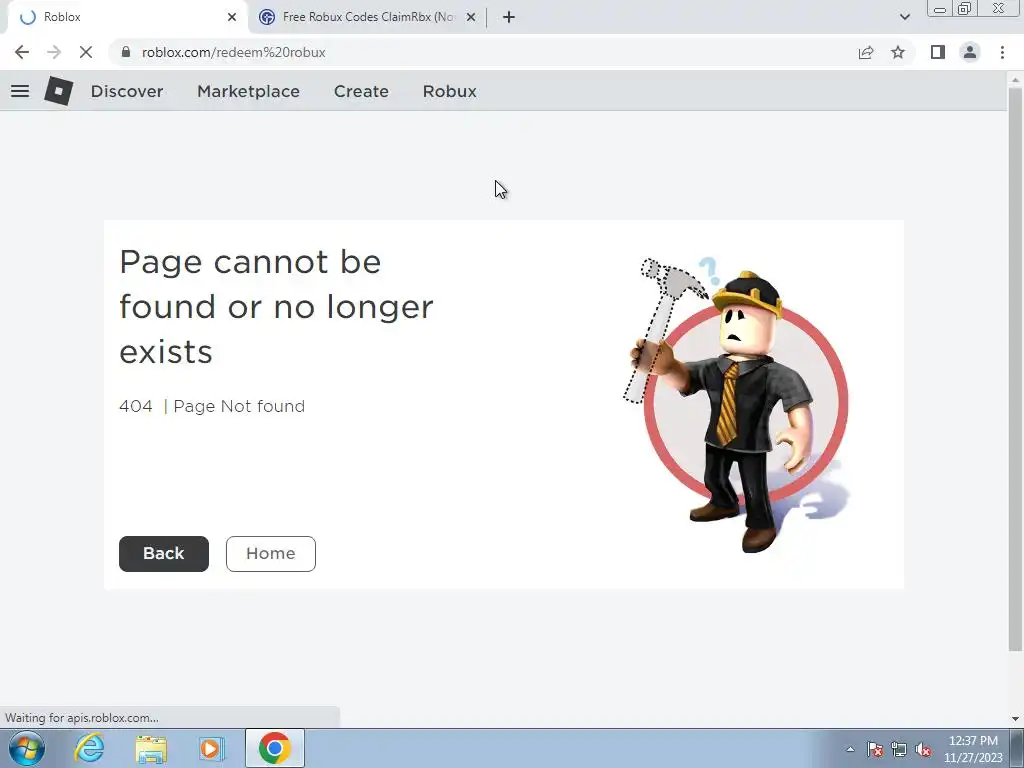Image resolution: width=1024 pixels, height=768 pixels.
Task: Open Chrome three-dot menu
Action: pos(1002,52)
